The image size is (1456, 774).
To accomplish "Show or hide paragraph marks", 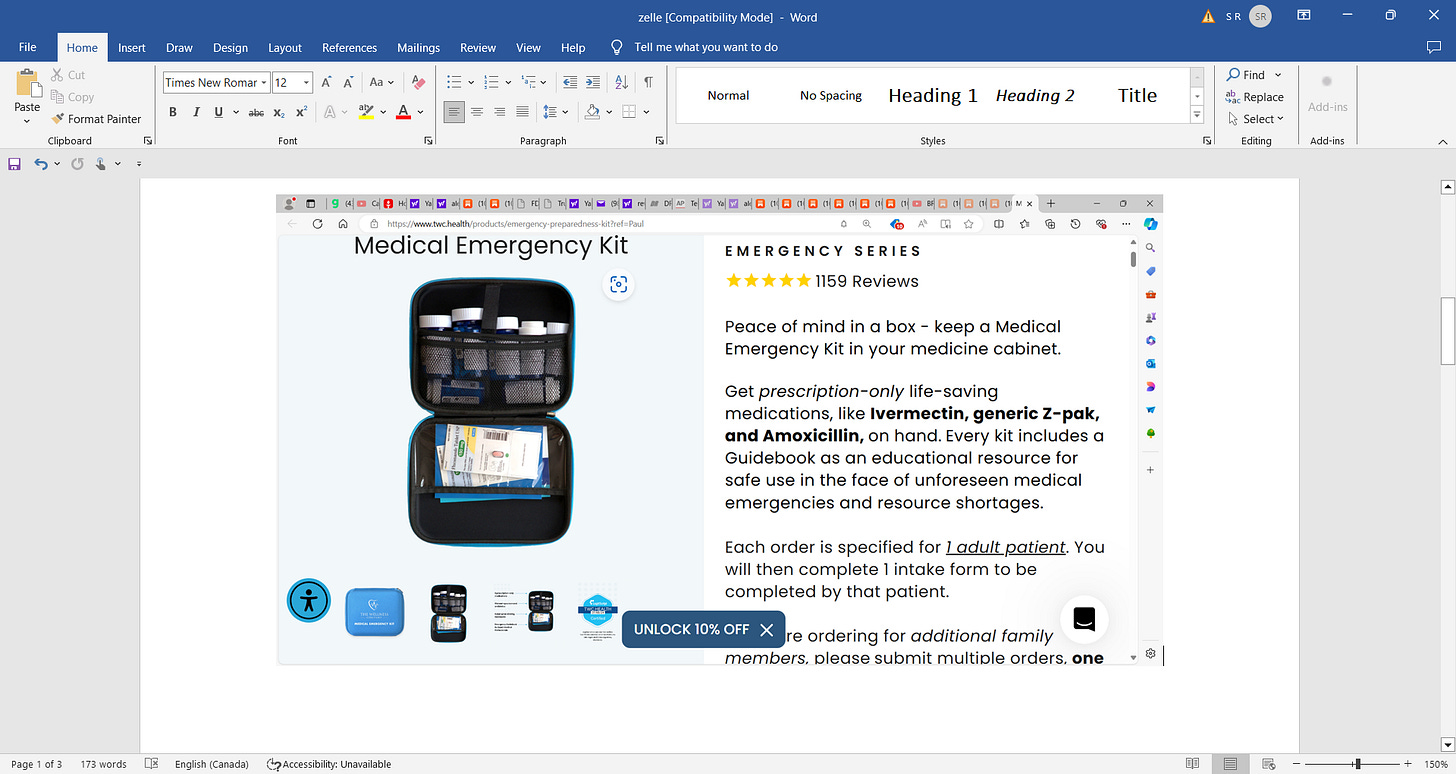I will click(648, 83).
